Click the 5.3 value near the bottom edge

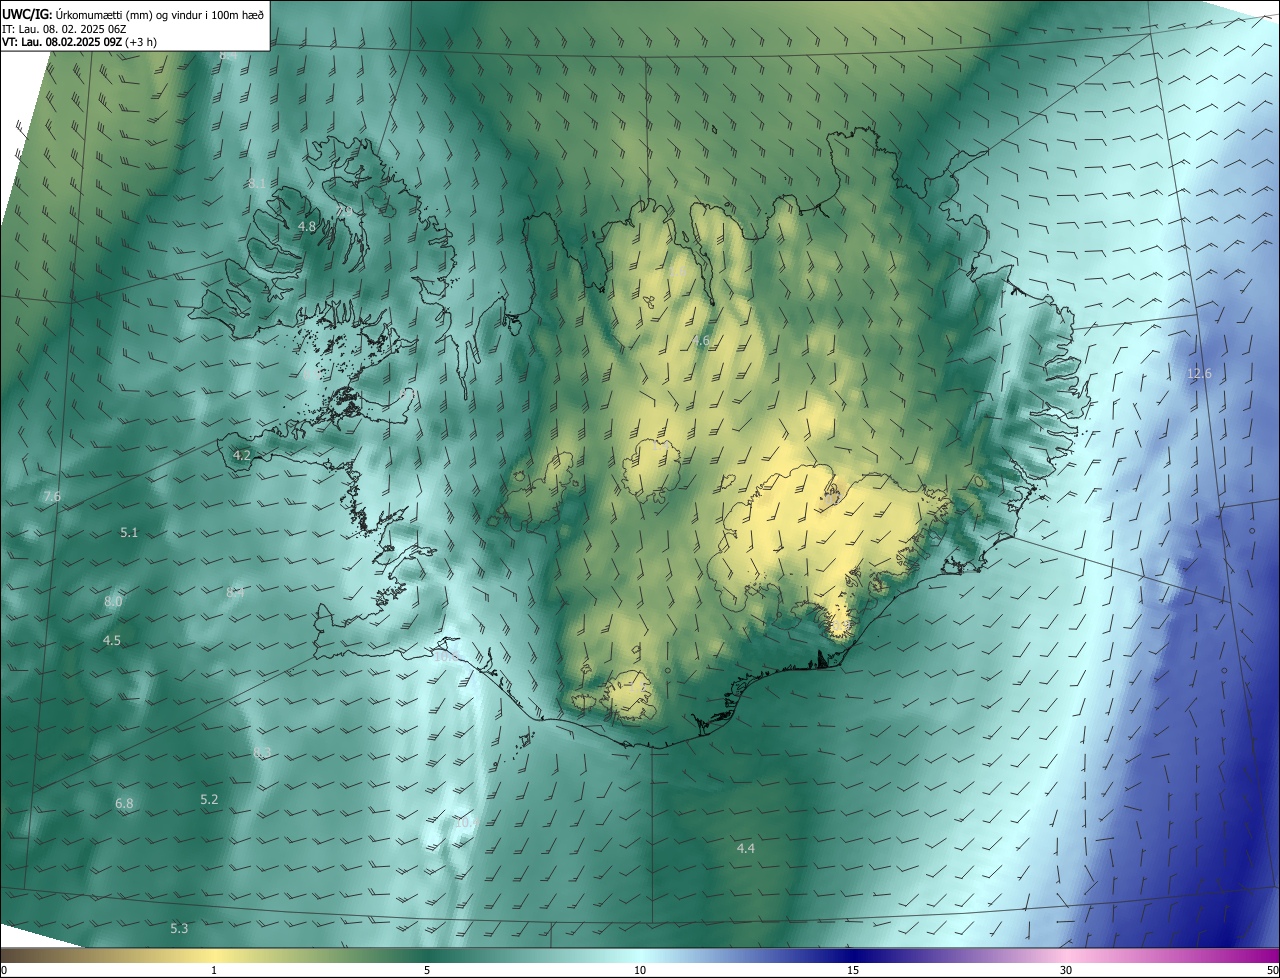(x=179, y=929)
